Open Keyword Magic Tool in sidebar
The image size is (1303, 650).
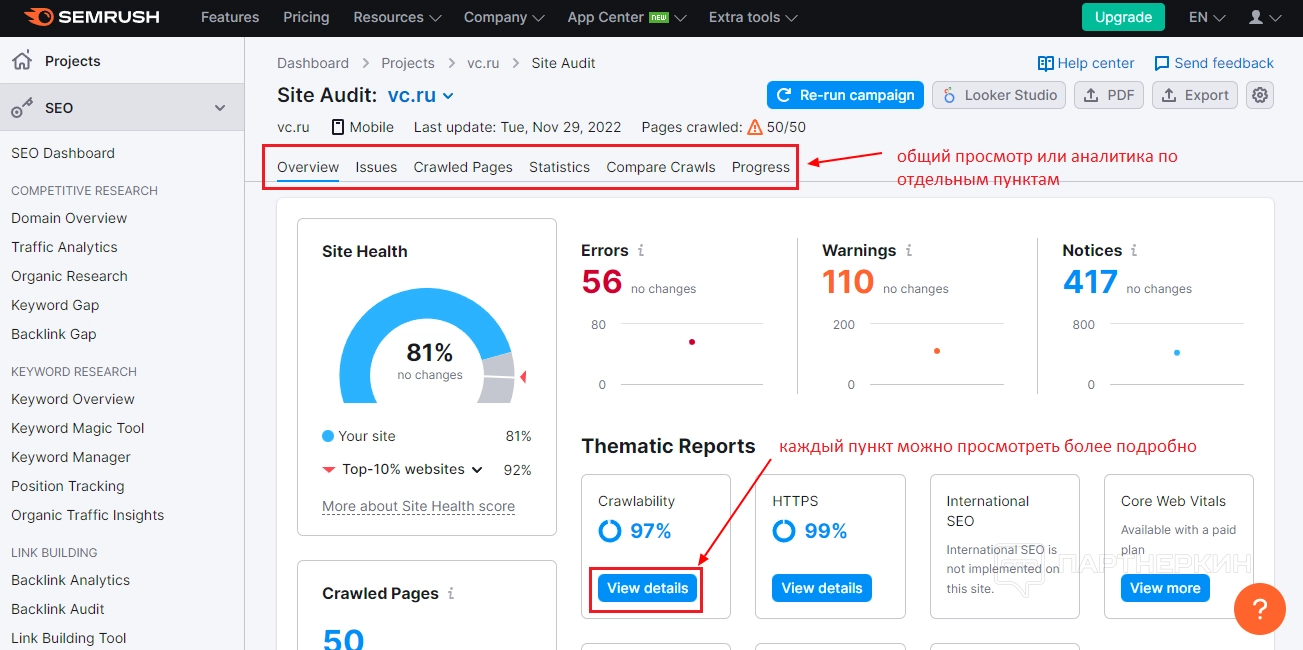pyautogui.click(x=78, y=428)
